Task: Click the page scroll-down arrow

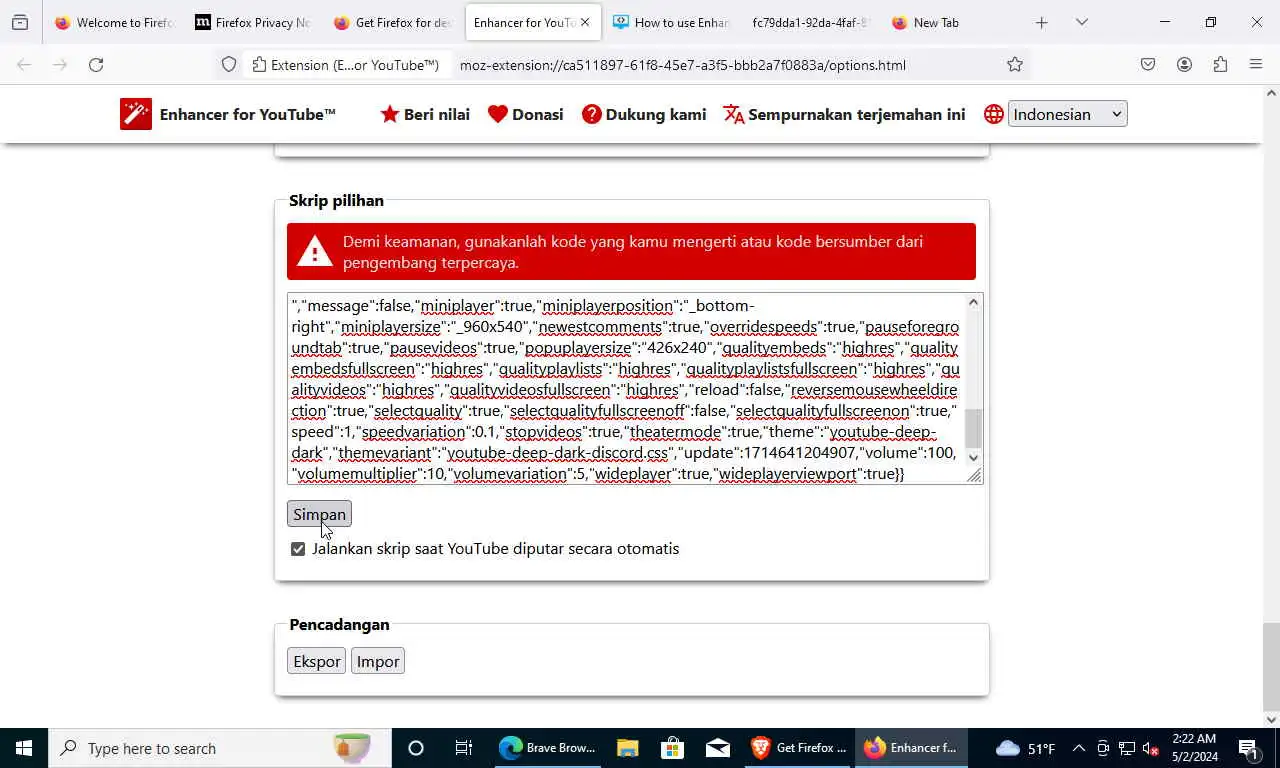Action: coord(1271,720)
